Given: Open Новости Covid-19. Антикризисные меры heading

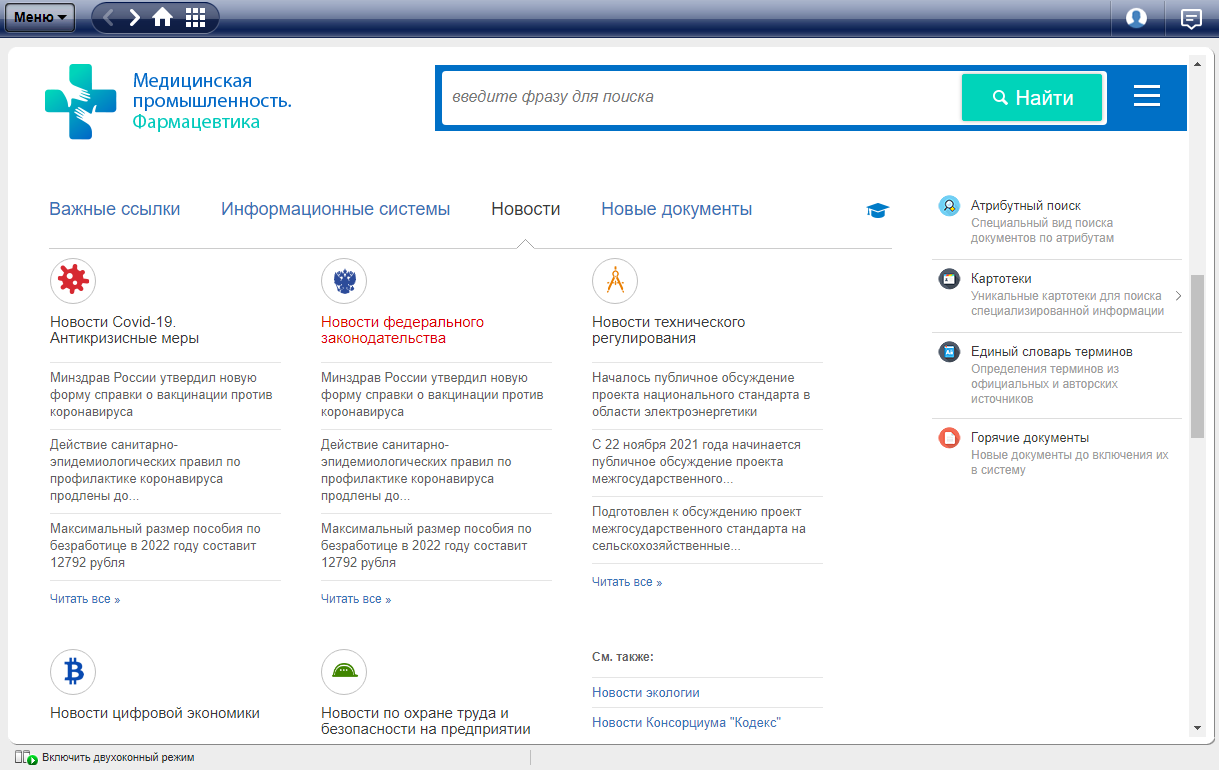Looking at the screenshot, I should pos(125,330).
